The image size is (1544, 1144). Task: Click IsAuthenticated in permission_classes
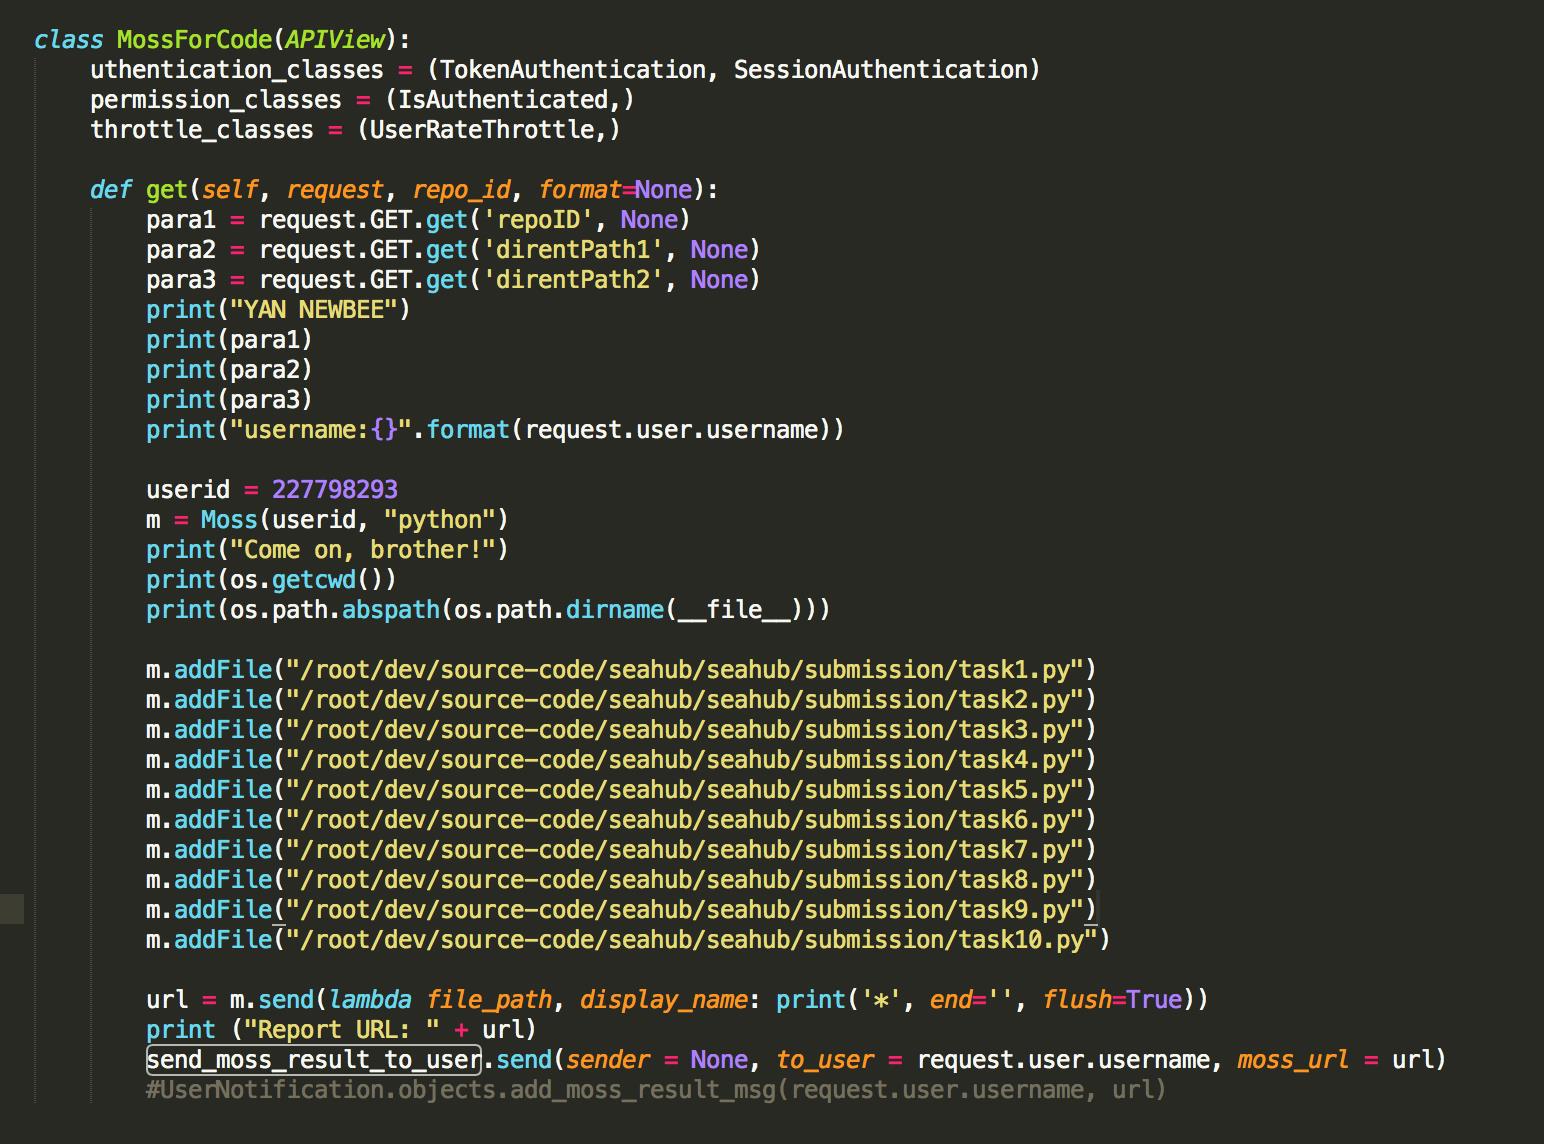click(x=503, y=100)
